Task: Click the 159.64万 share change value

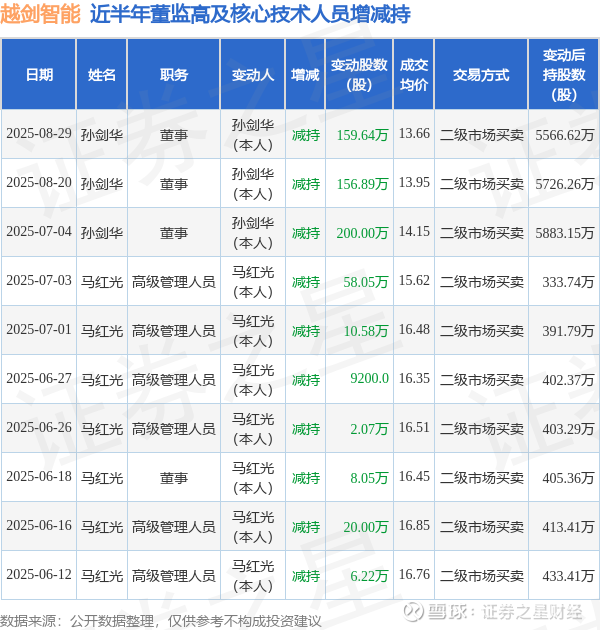Action: click(x=362, y=135)
